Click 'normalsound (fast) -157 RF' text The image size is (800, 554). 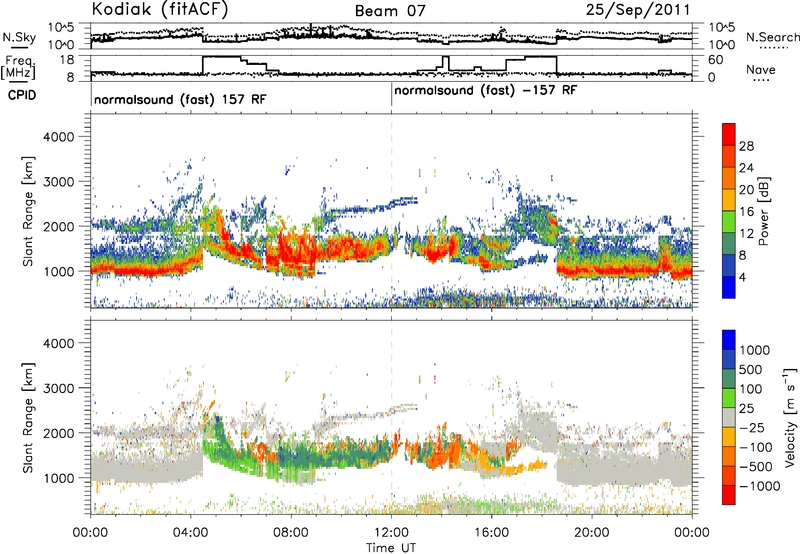(486, 91)
